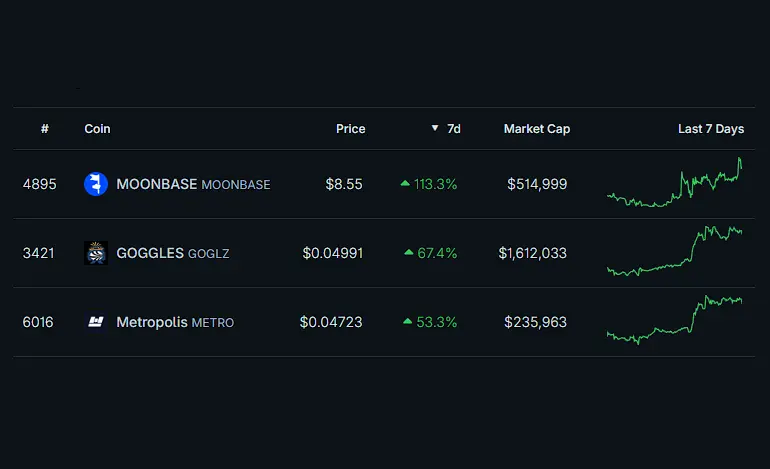Click the Last 7 Days header
Screen dimensions: 770x469
[710, 129]
